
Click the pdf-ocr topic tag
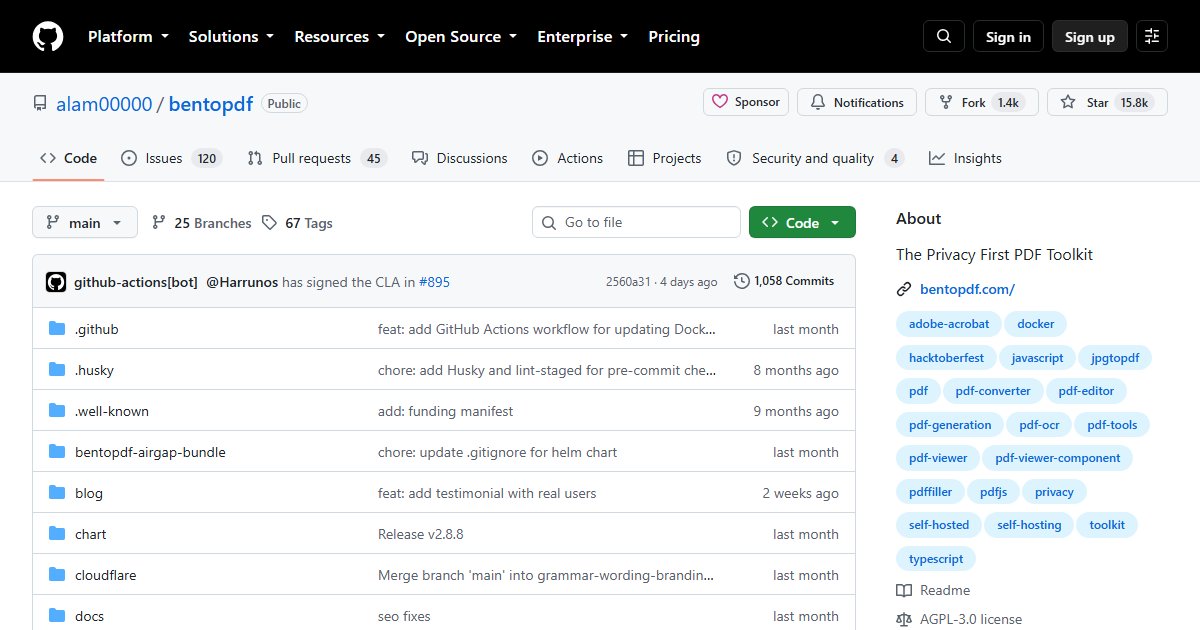1039,425
